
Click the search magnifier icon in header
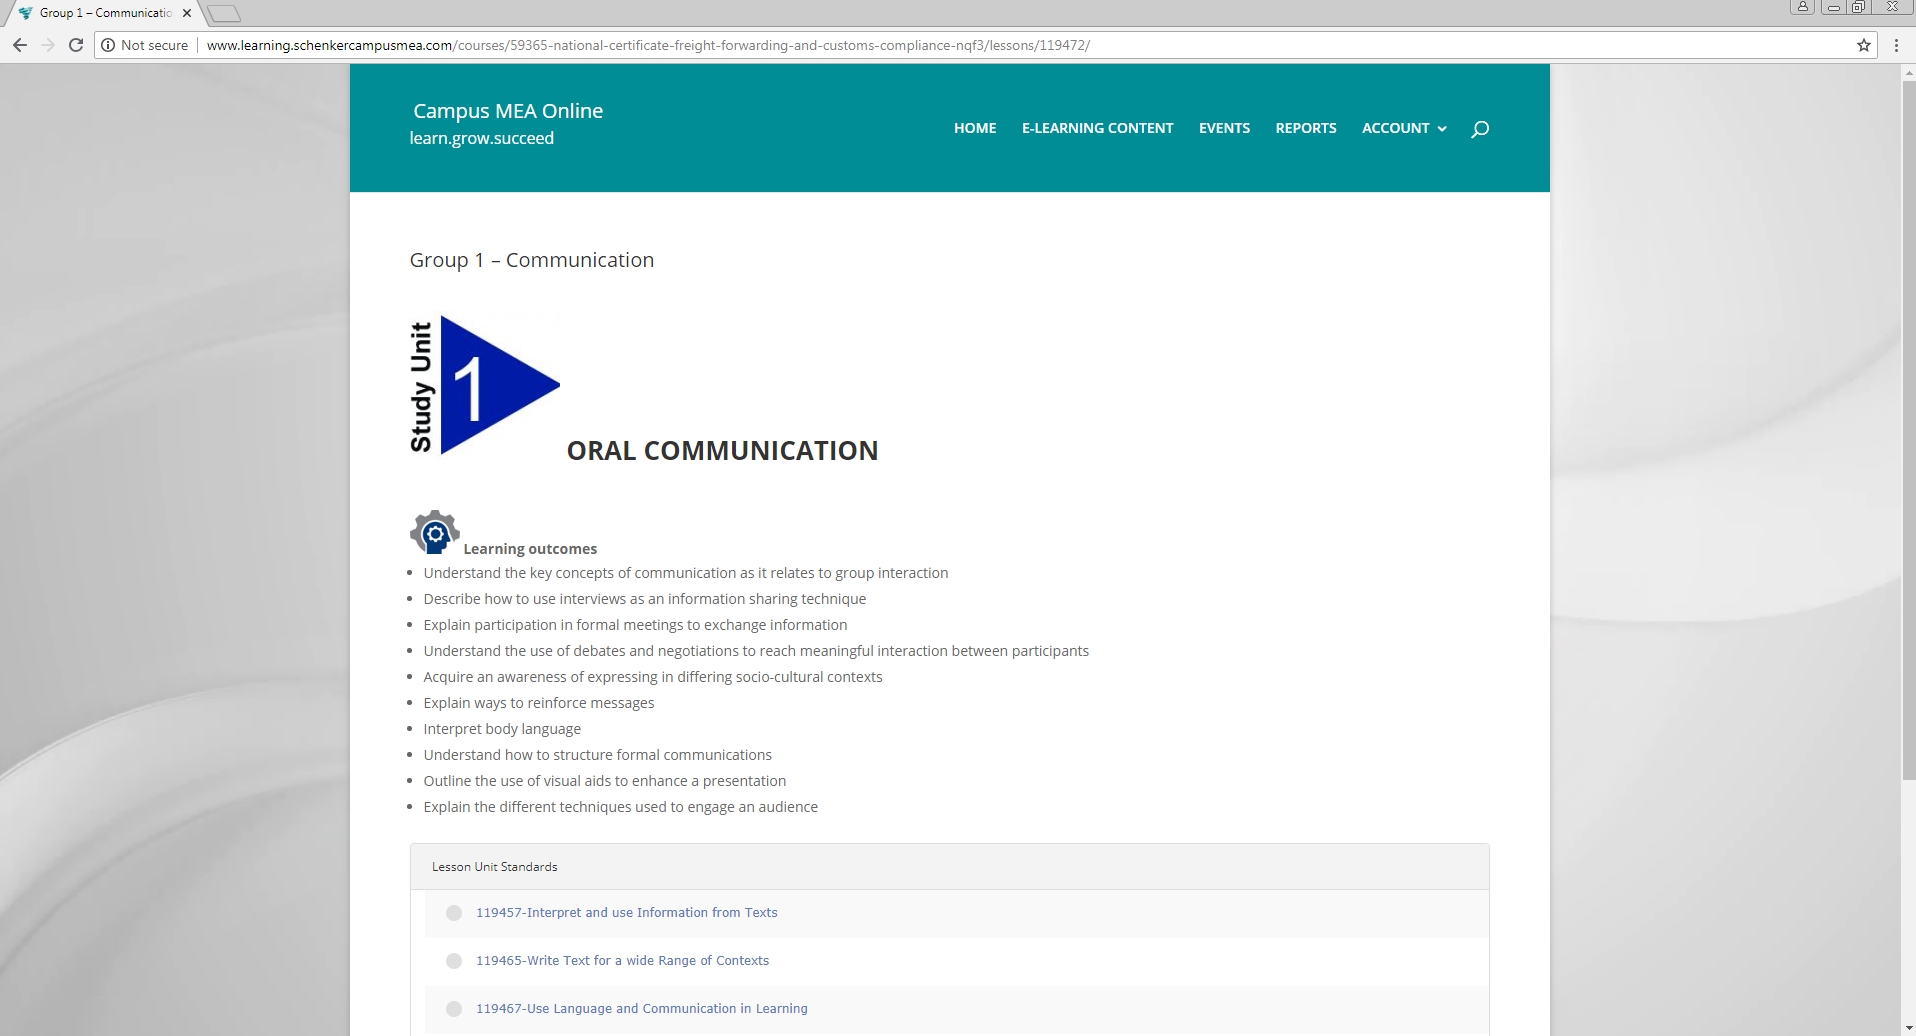coord(1480,129)
